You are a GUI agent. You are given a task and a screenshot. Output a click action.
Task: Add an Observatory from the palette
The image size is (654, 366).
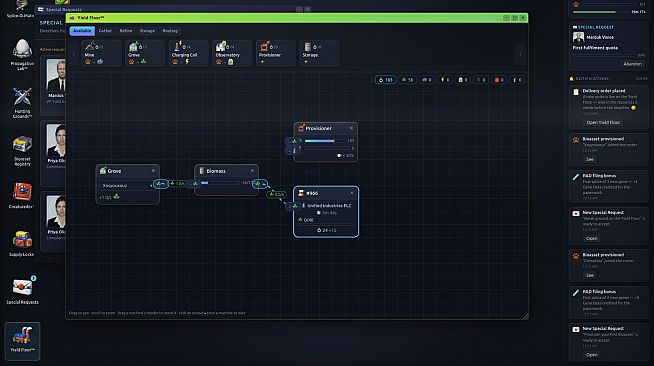coord(232,53)
